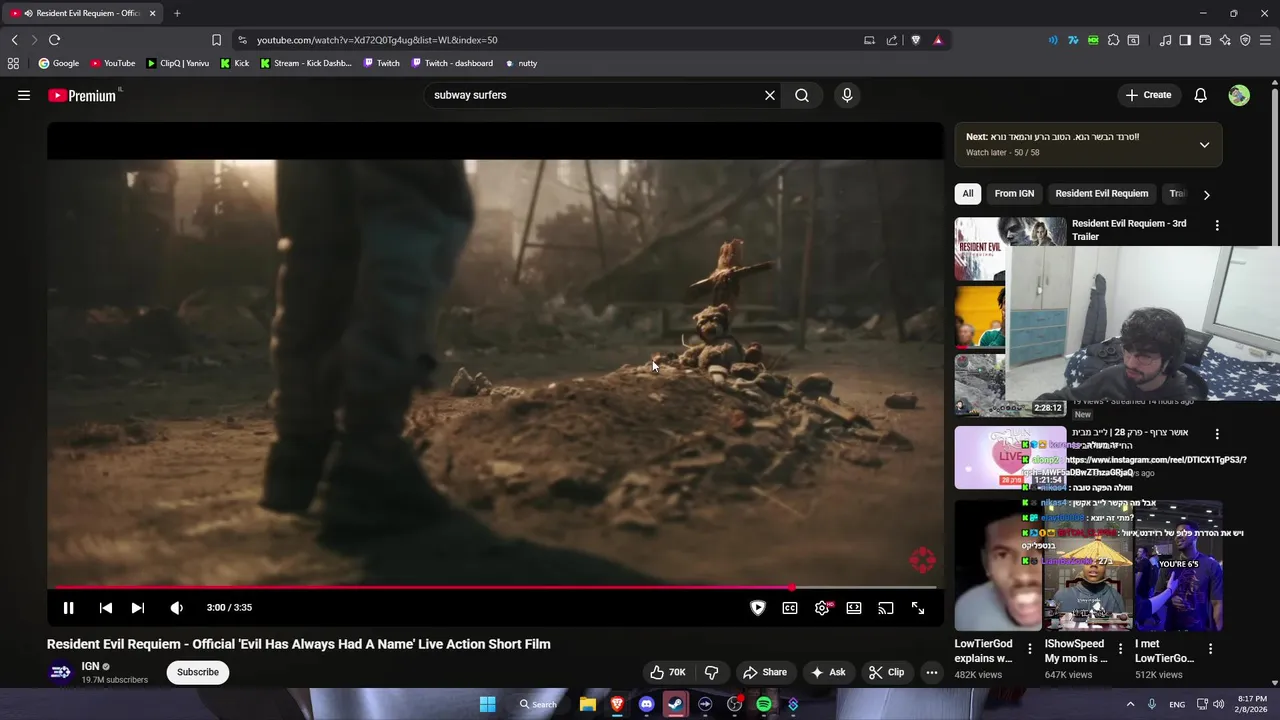Viewport: 1280px width, 720px height.
Task: Open options for I met LowTierGo... short
Action: pos(1210,649)
